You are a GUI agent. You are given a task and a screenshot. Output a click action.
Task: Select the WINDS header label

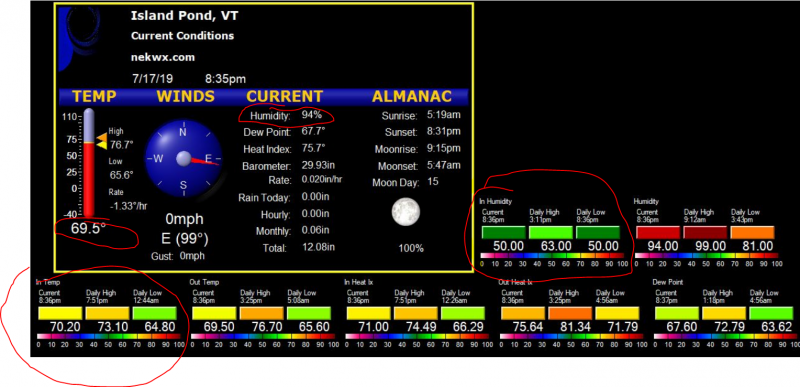tap(185, 96)
